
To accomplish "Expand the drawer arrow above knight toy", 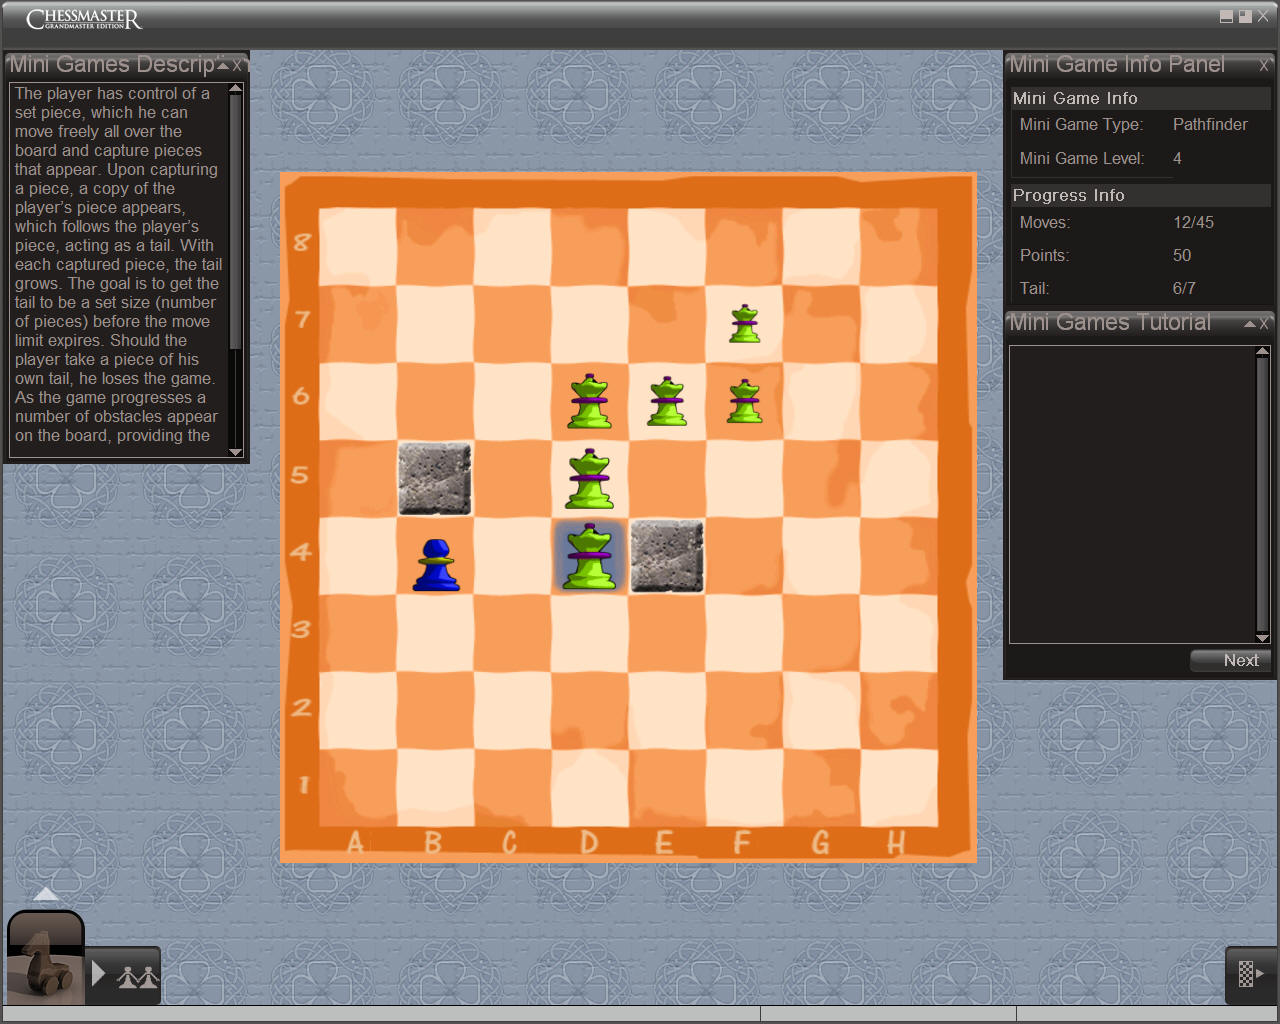I will tap(46, 894).
